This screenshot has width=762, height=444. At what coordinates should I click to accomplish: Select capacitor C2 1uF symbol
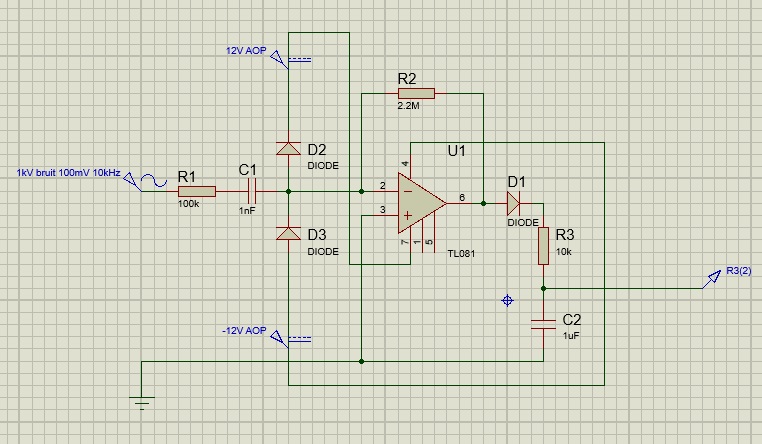click(543, 324)
